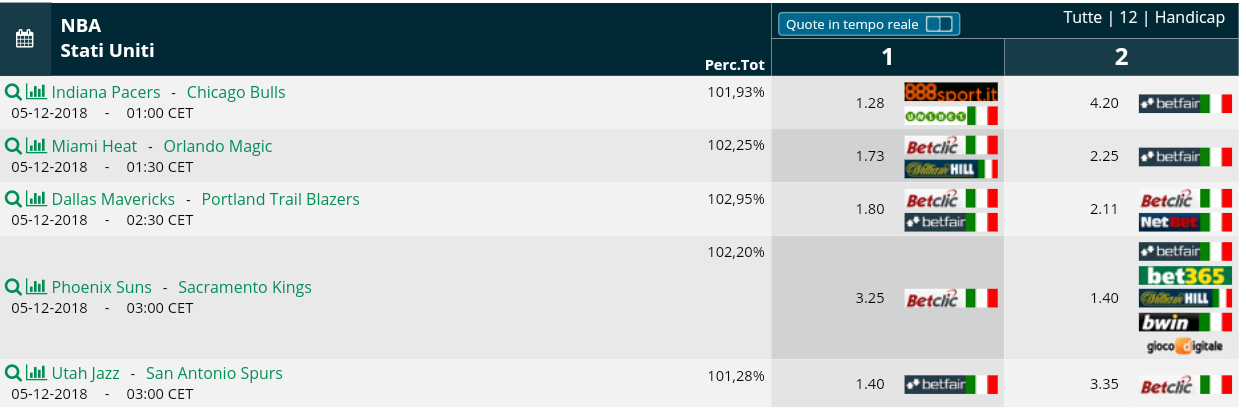Viewport: 1246px width, 409px height.
Task: Switch to the 12 odds tab
Action: [x=1128, y=18]
